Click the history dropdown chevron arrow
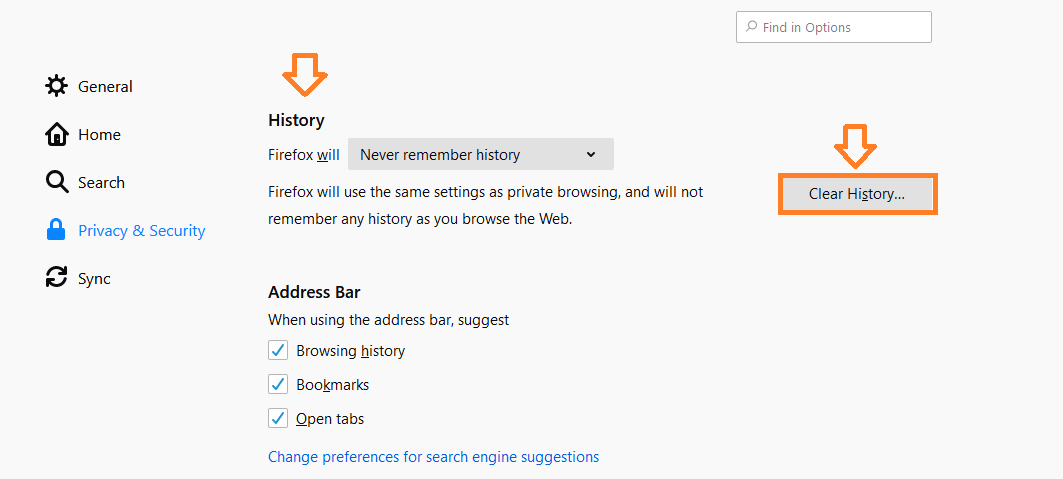The width and height of the screenshot is (1063, 479). (x=590, y=154)
